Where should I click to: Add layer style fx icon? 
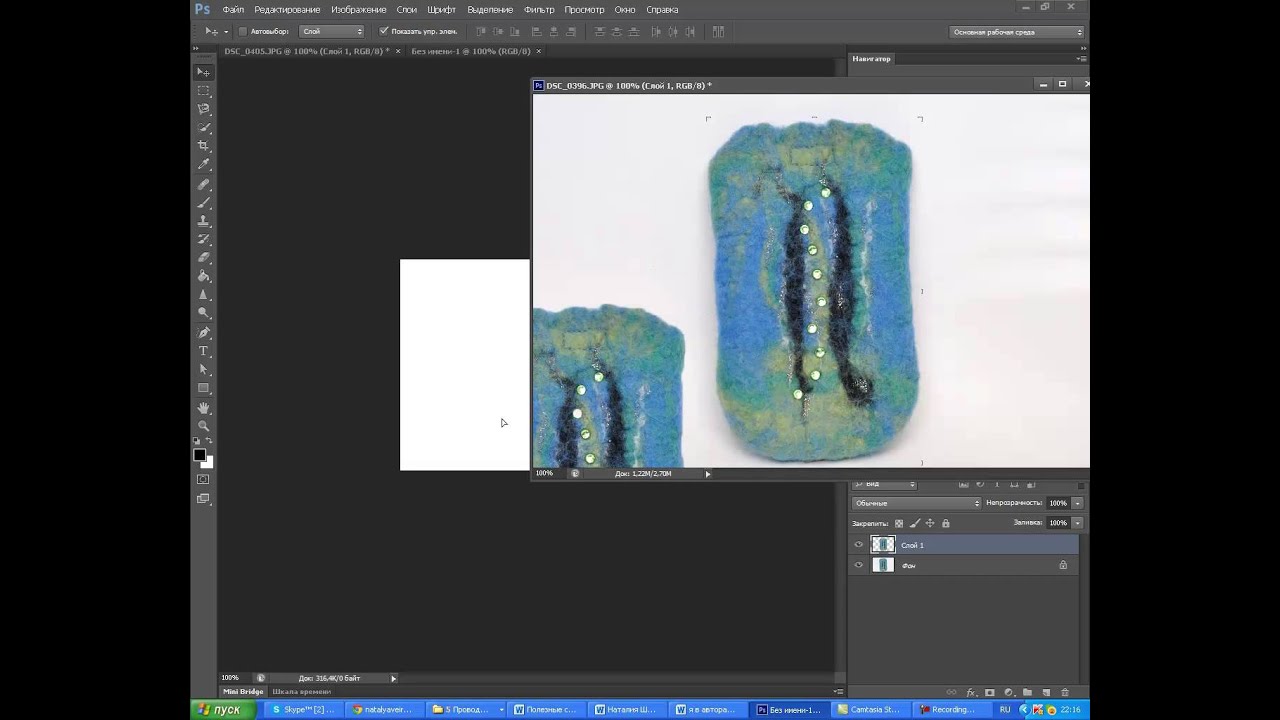pyautogui.click(x=971, y=692)
